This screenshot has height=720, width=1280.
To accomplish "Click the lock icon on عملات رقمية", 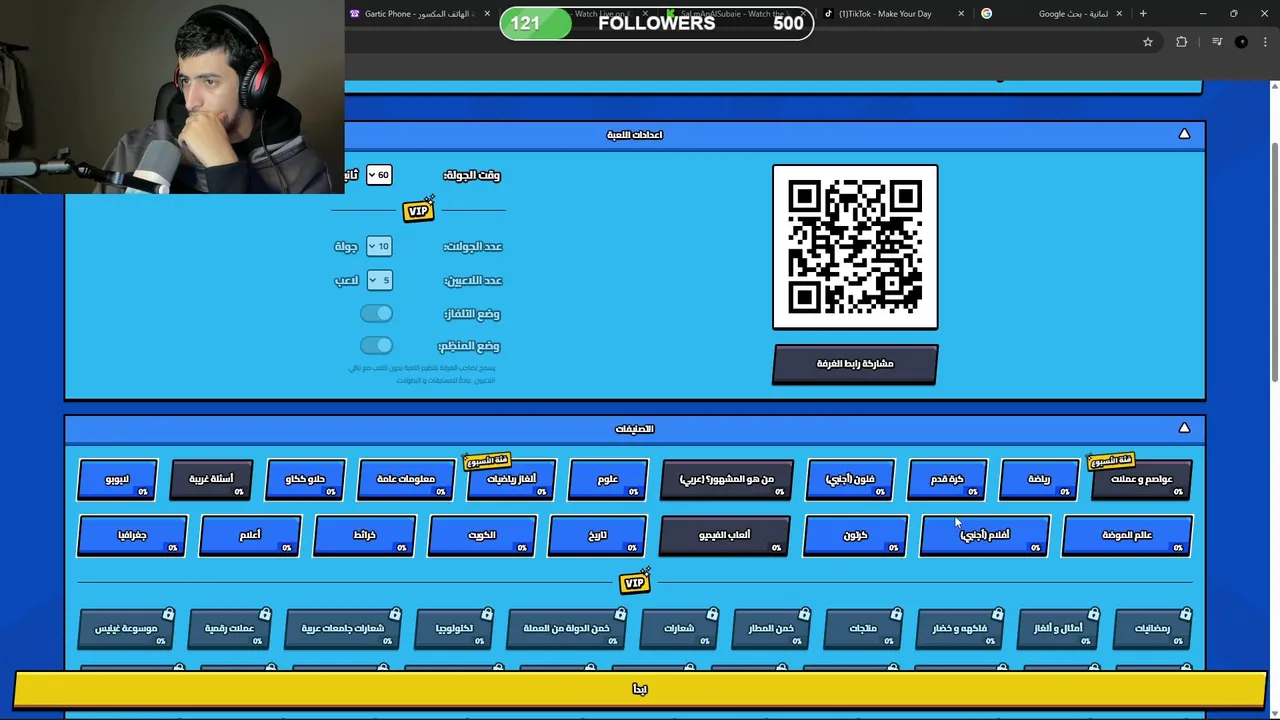I will 264,614.
